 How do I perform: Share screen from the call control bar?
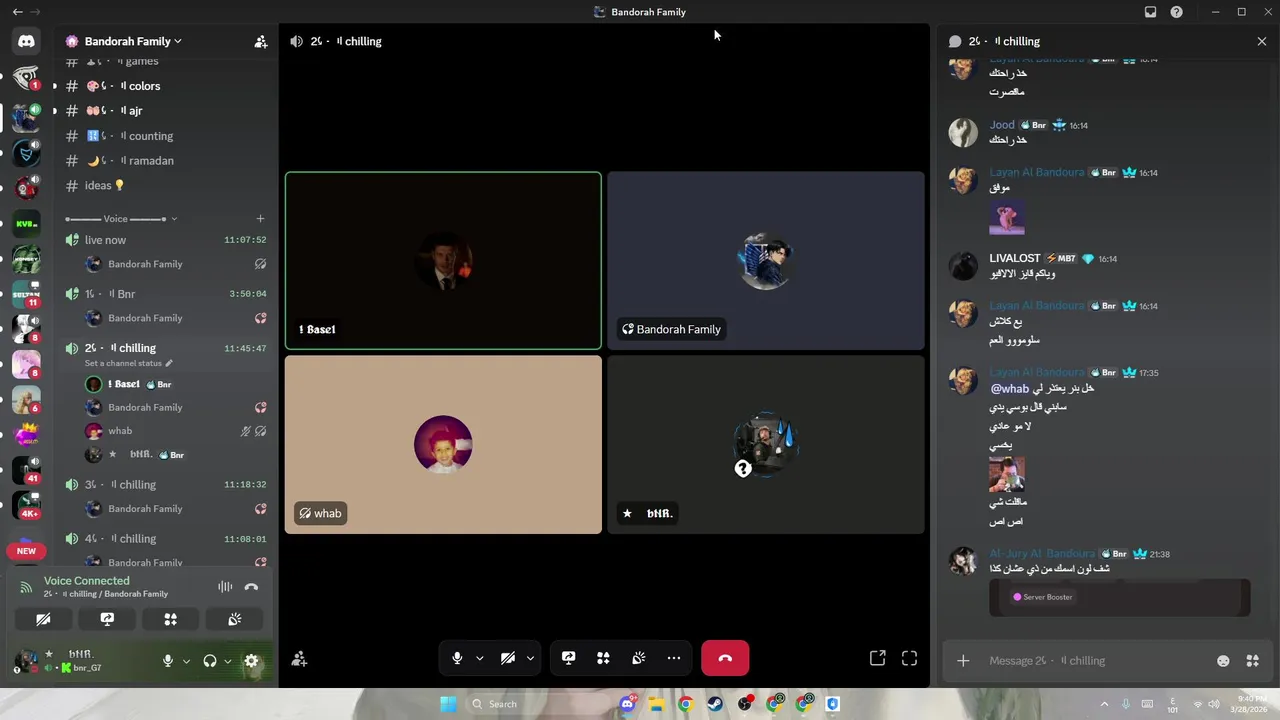[568, 658]
